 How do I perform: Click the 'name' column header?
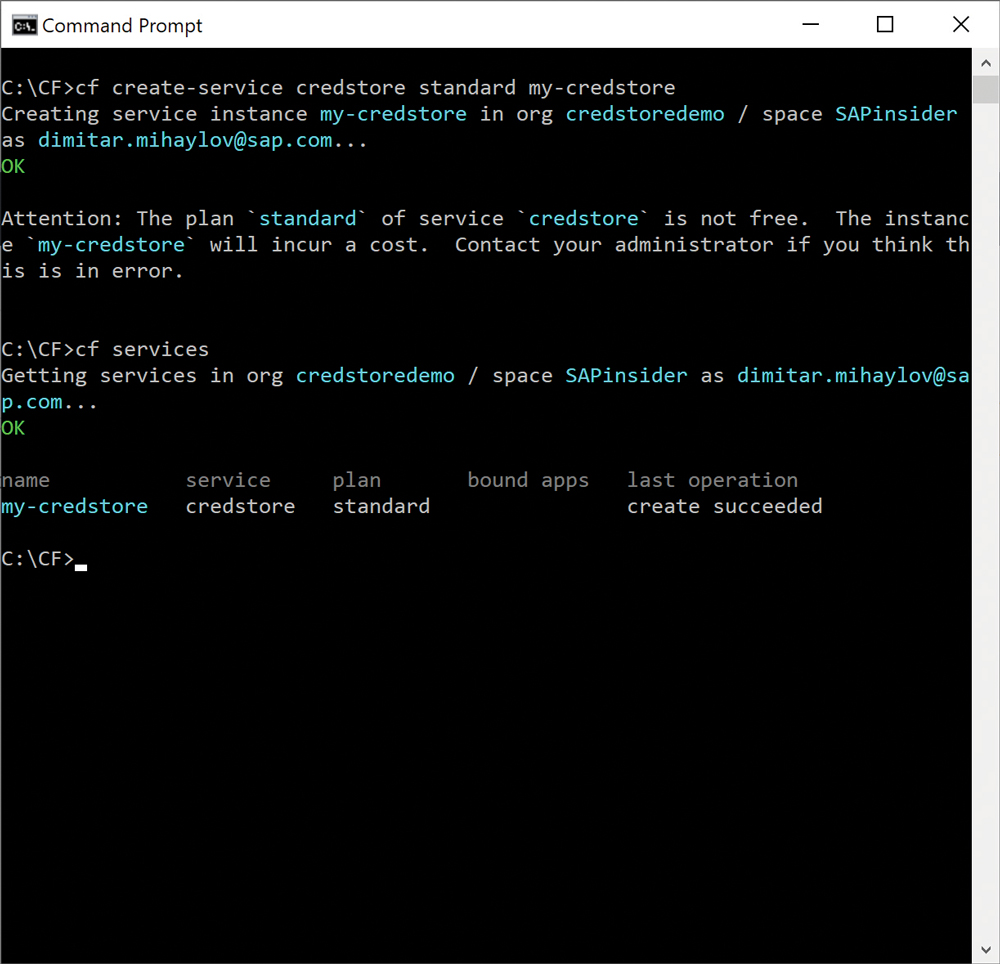[26, 480]
